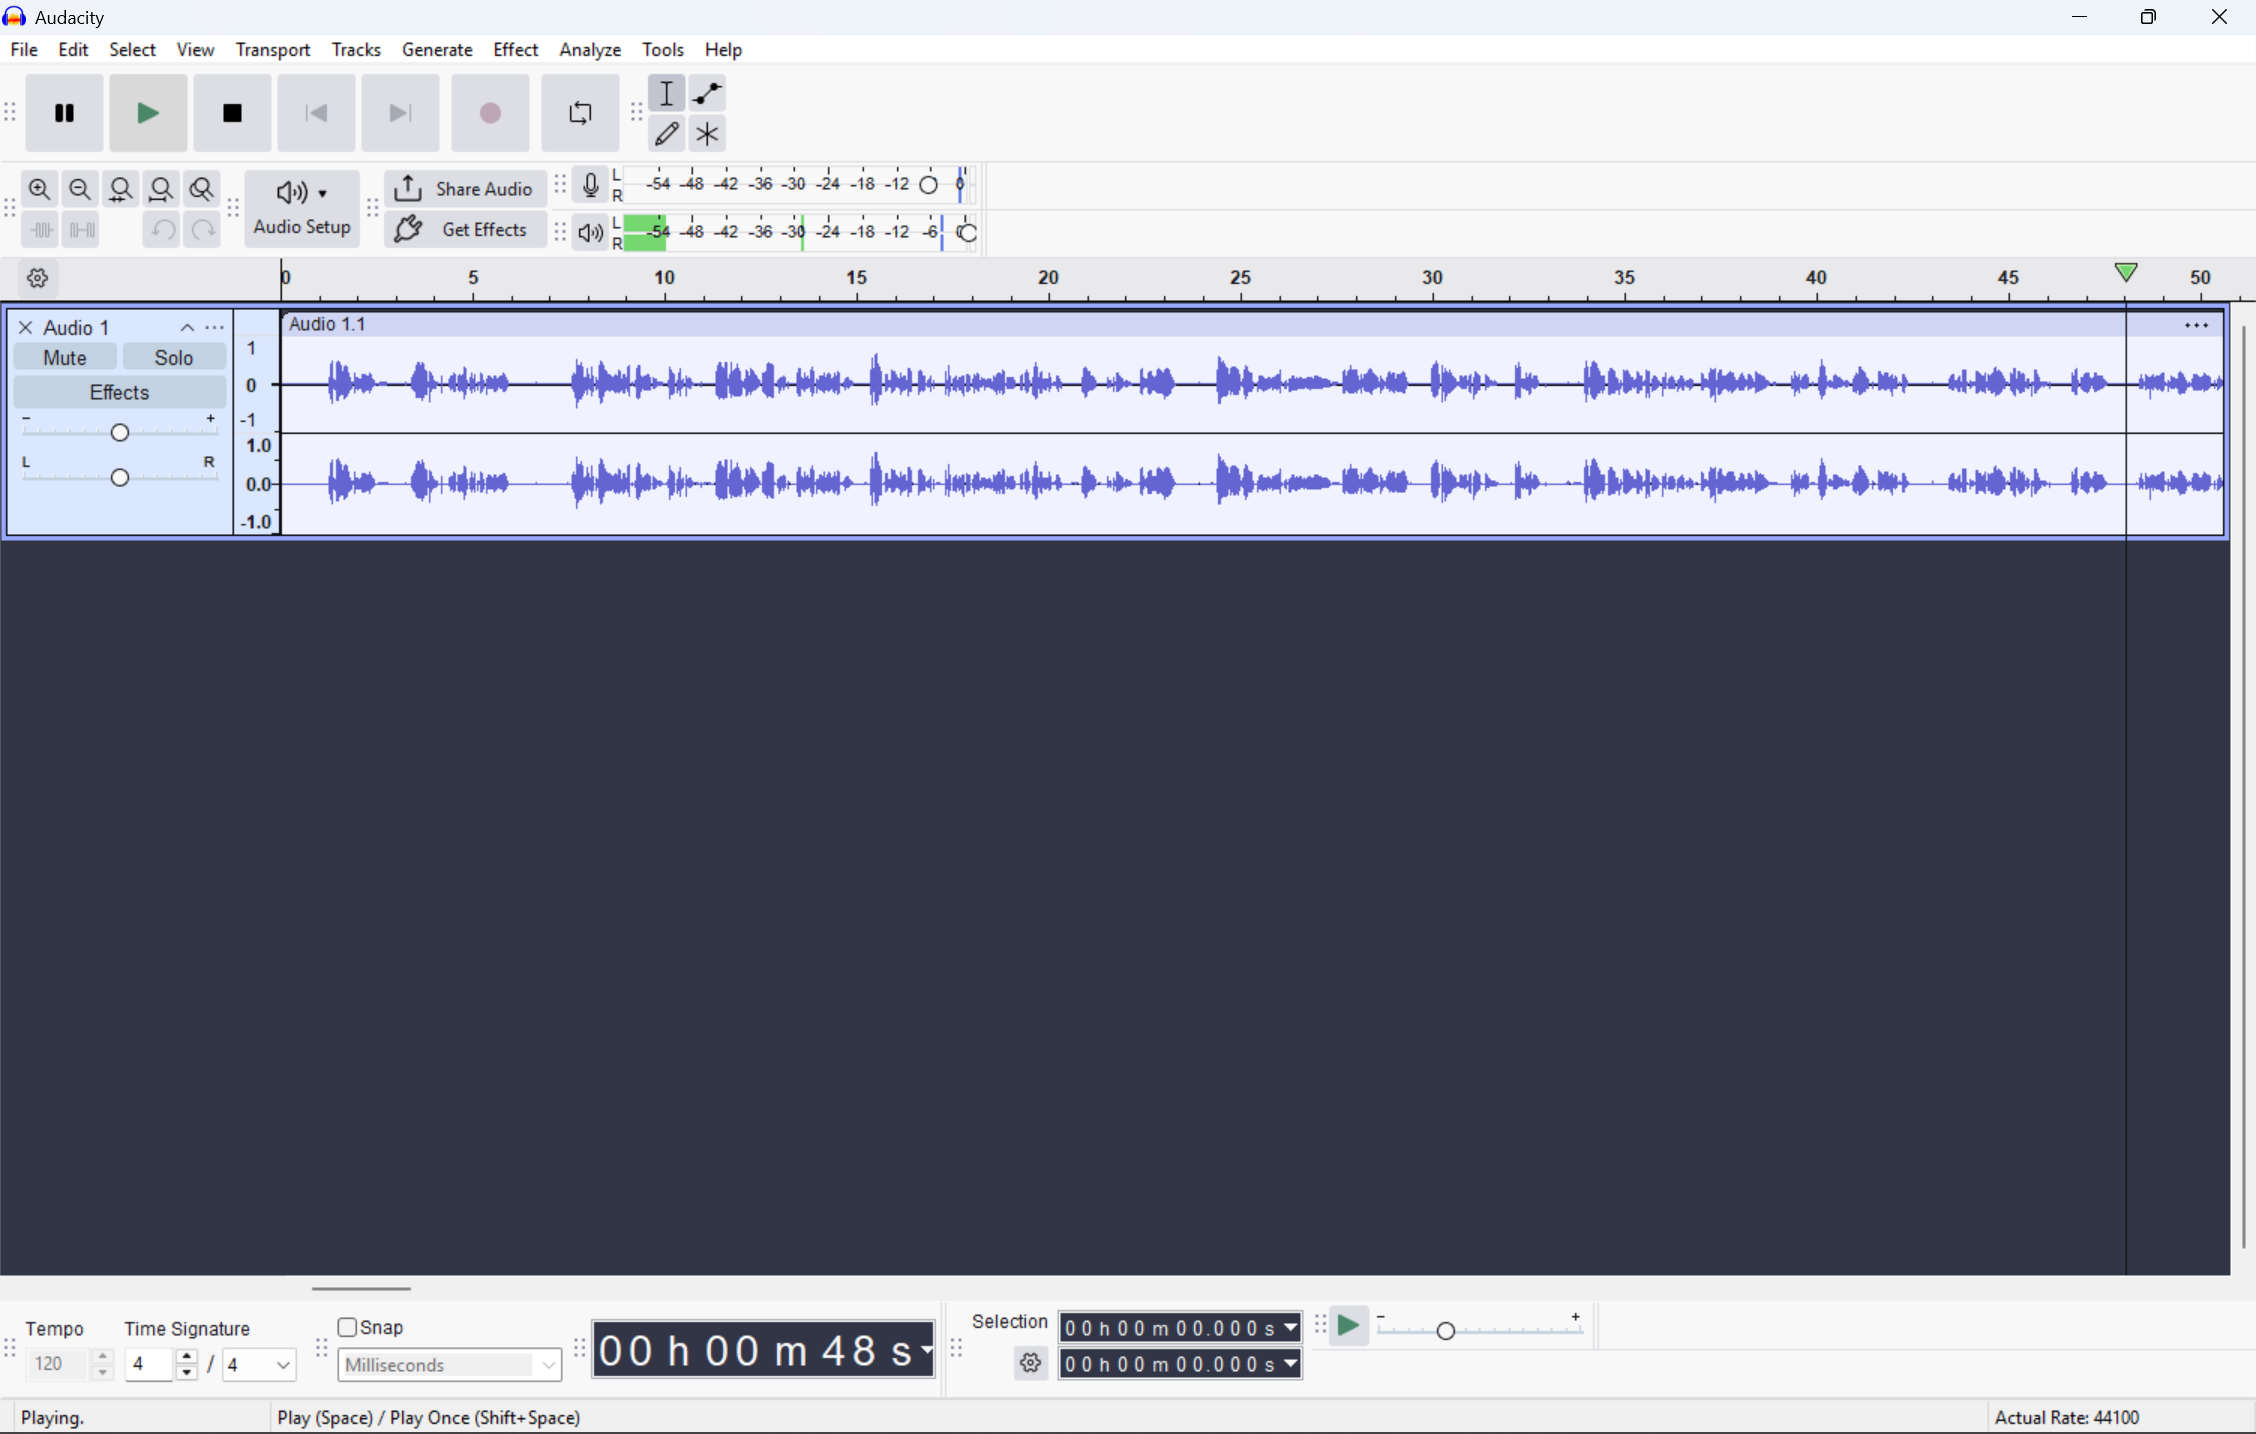Viewport: 2256px width, 1434px height.
Task: Open the Audio 1 Effects button
Action: pyautogui.click(x=119, y=392)
